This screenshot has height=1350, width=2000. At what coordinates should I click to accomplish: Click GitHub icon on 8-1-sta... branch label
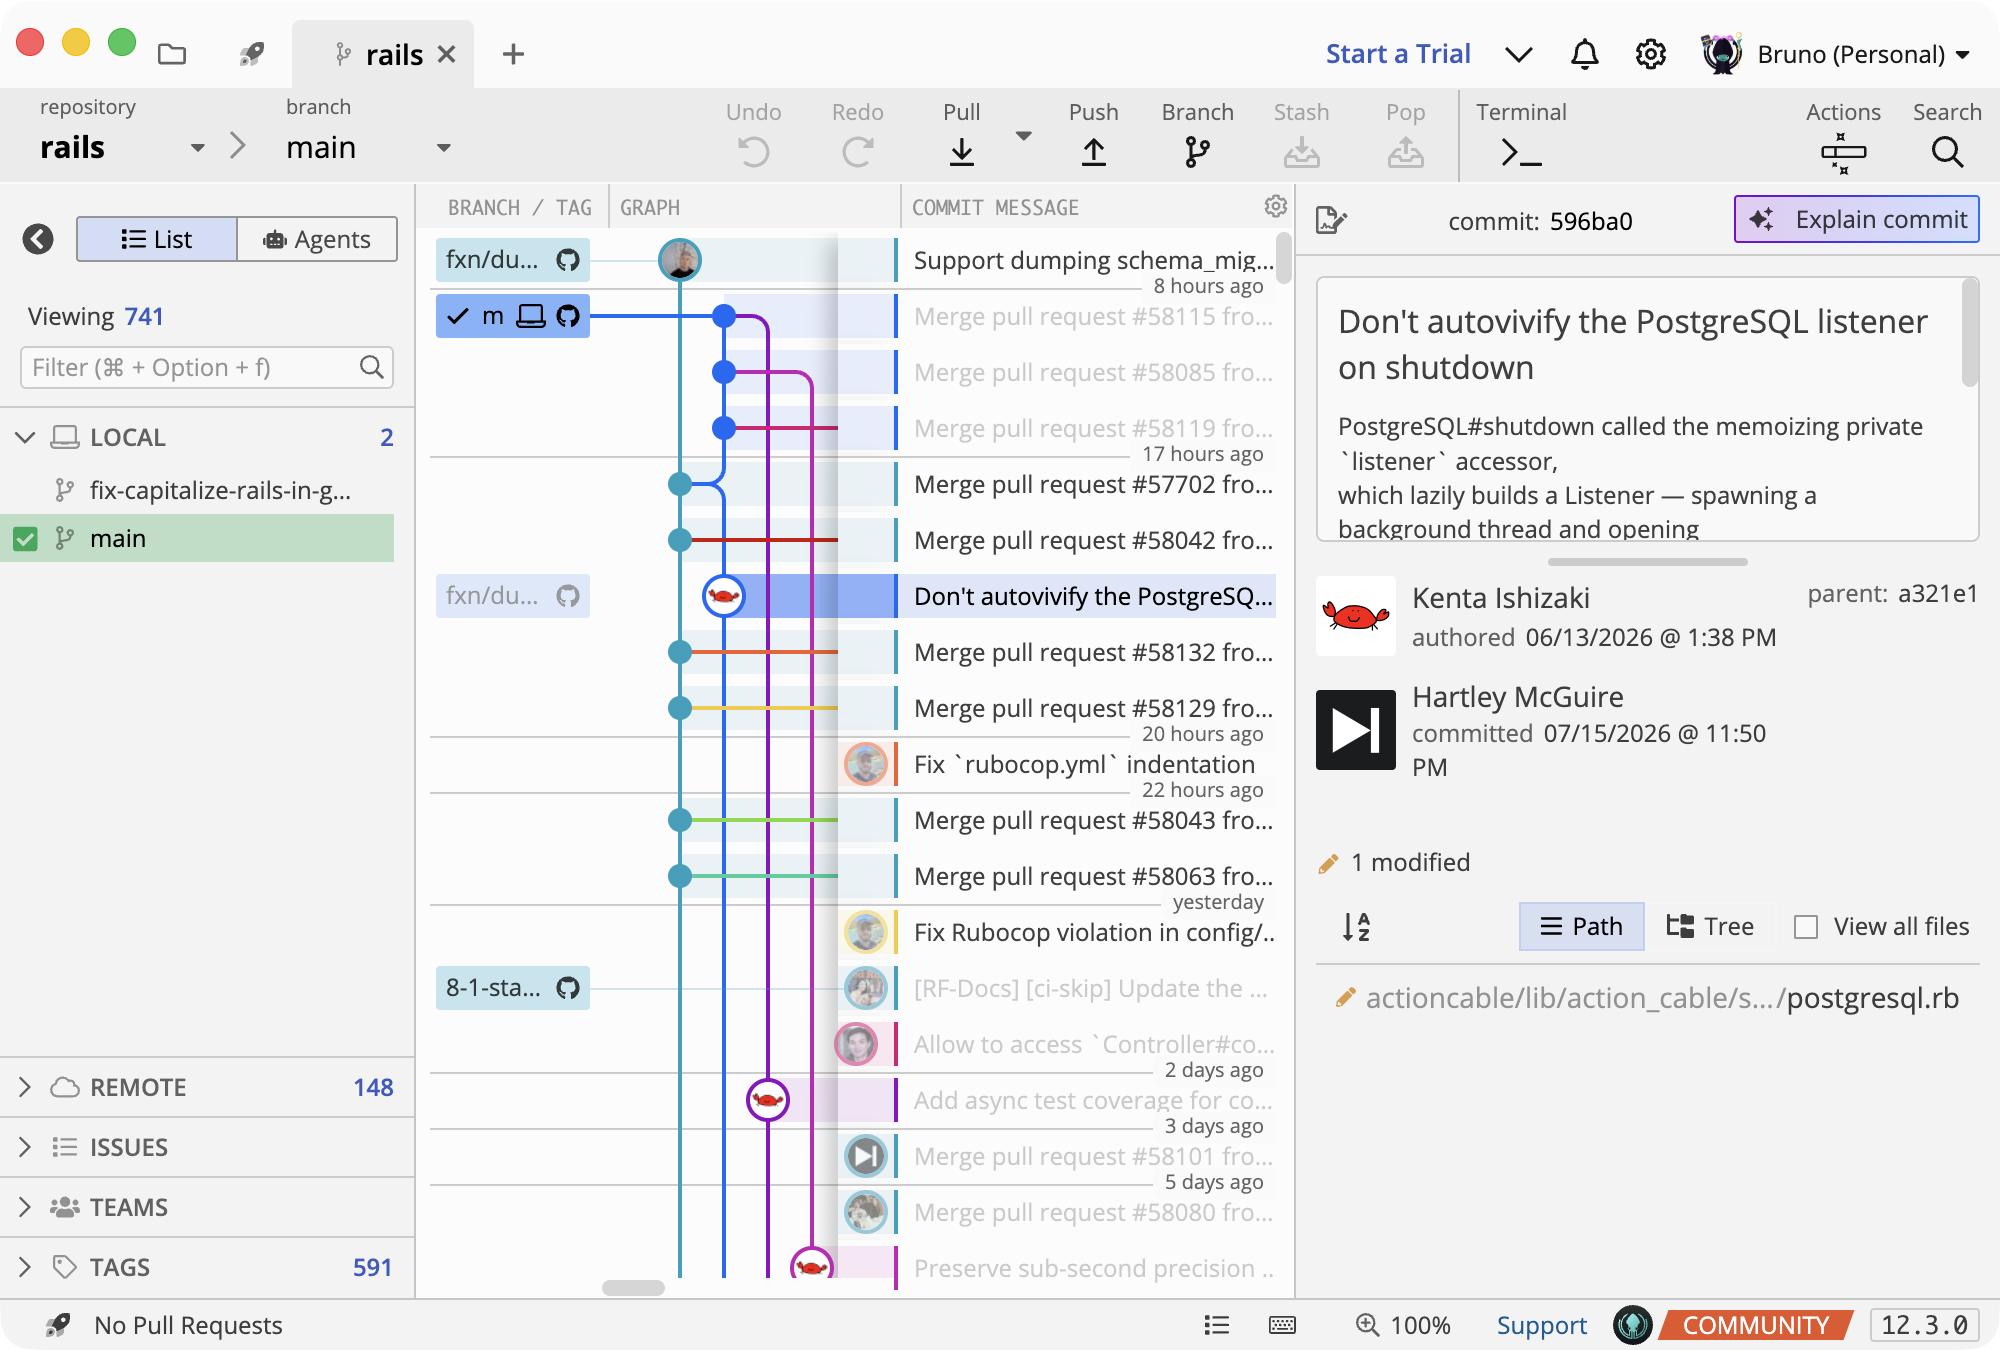tap(568, 988)
